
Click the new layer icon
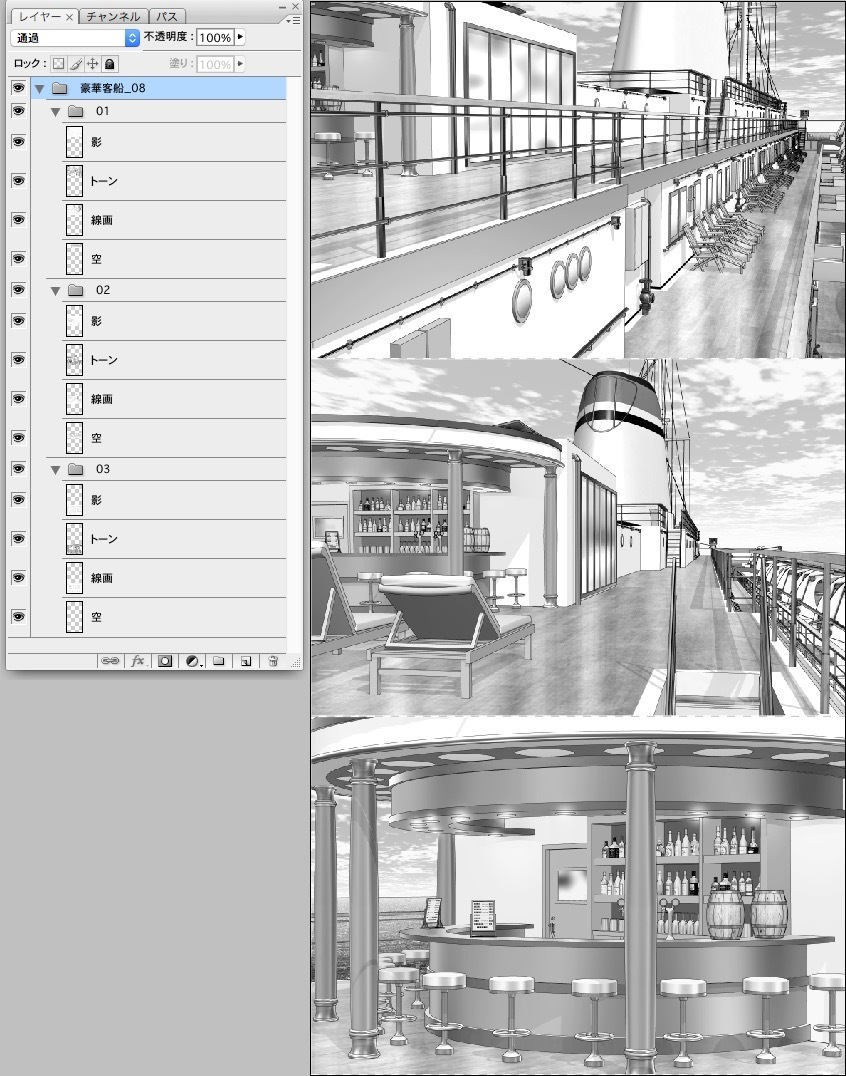246,662
